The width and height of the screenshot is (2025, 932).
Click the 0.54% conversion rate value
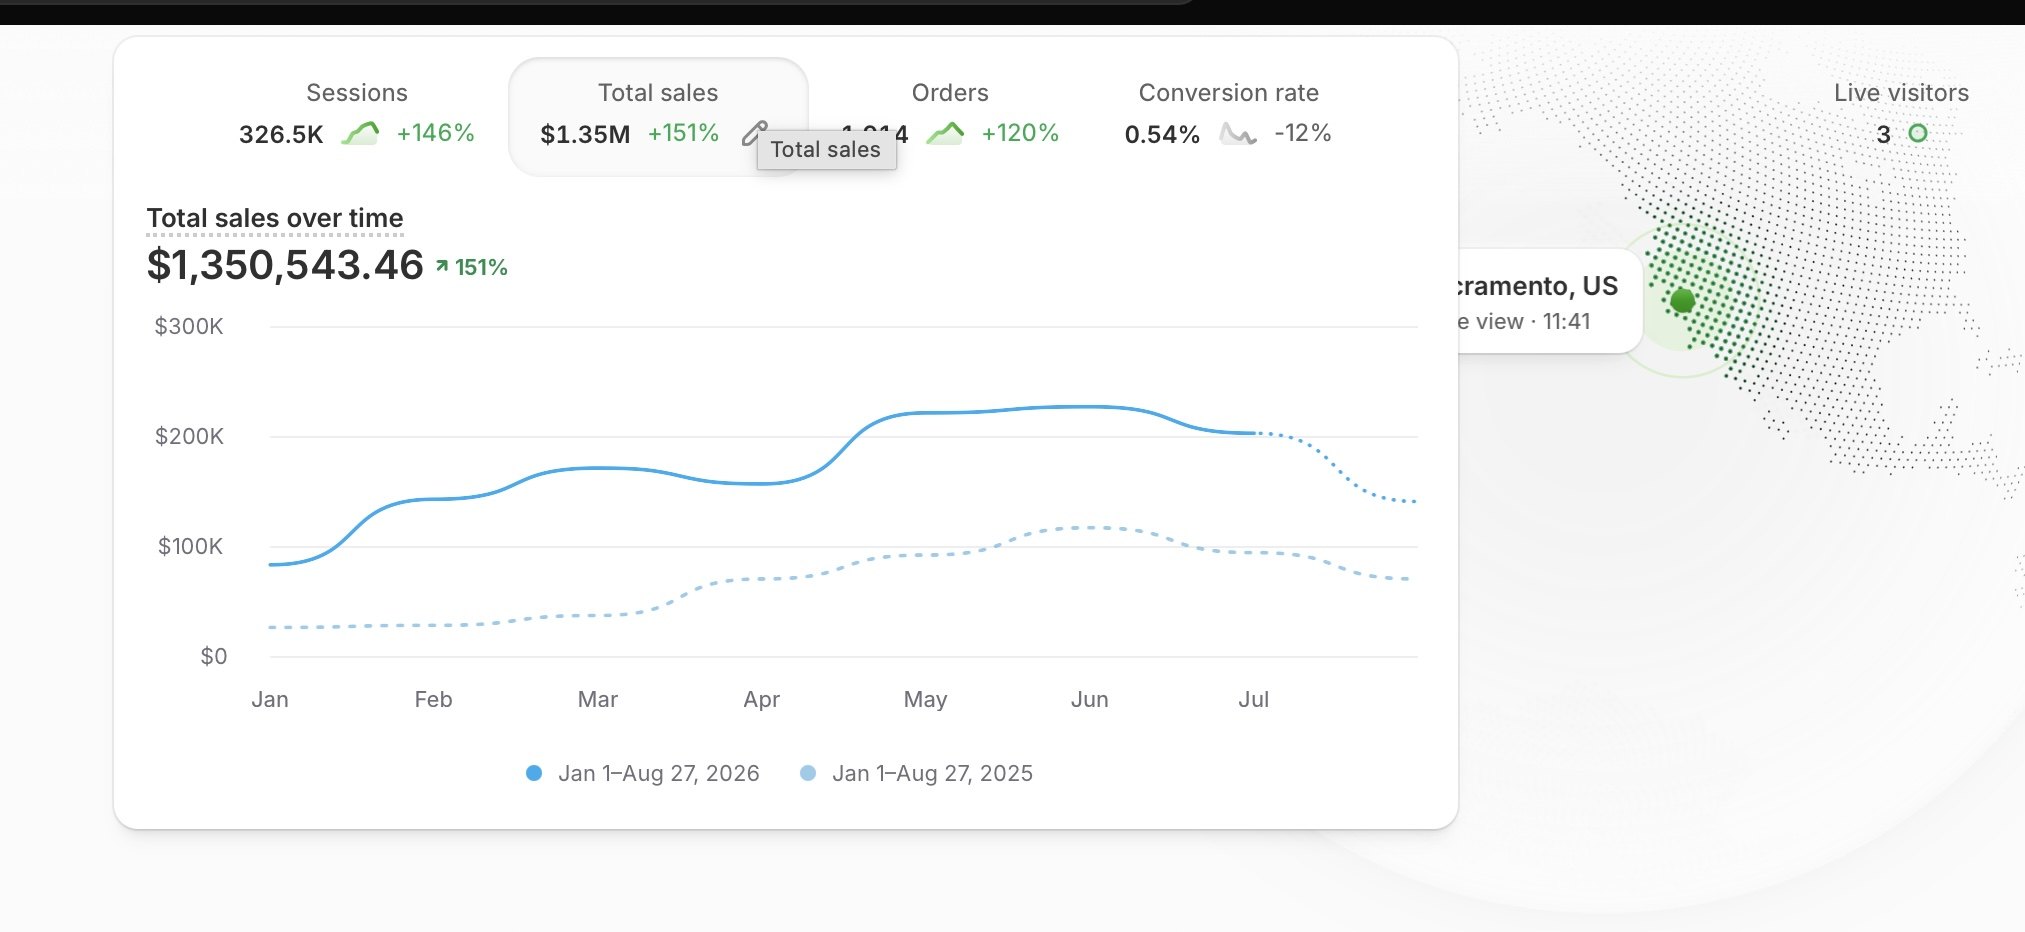[1162, 134]
